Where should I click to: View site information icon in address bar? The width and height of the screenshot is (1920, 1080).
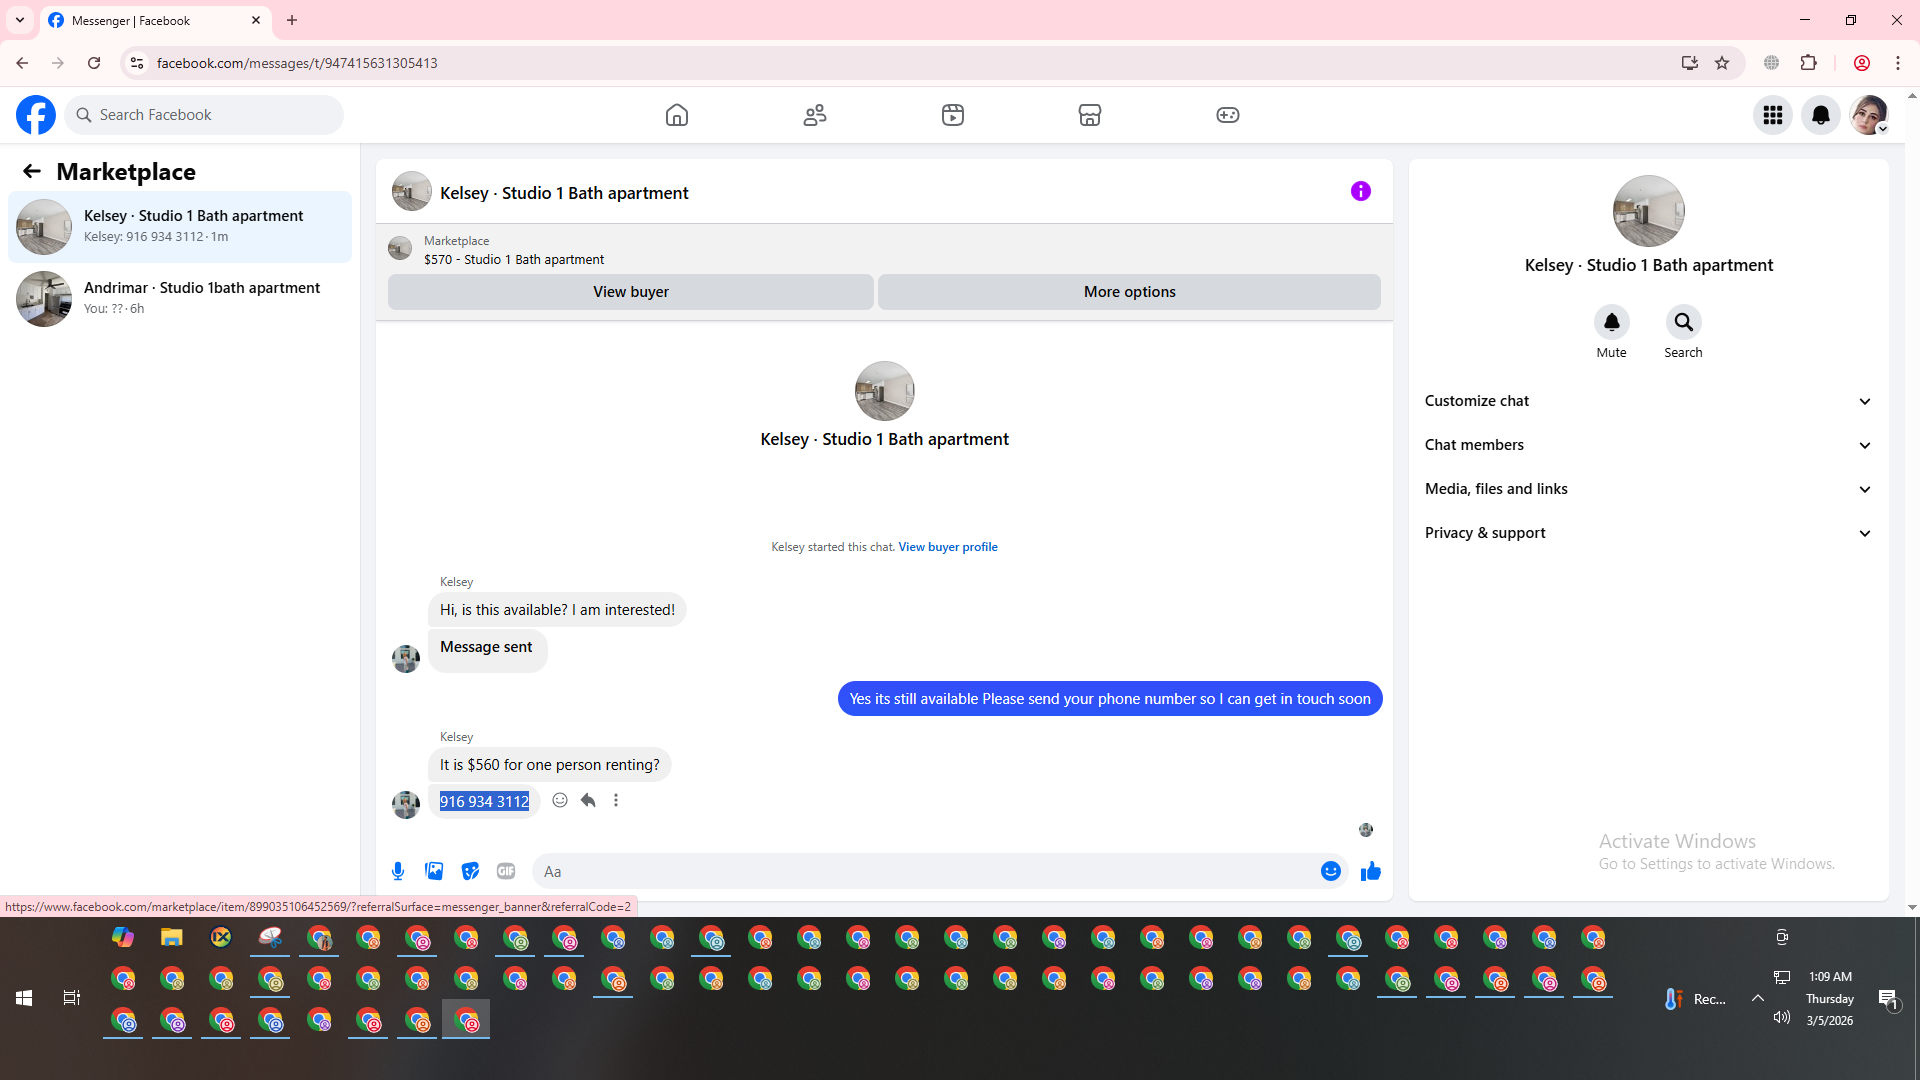[137, 63]
